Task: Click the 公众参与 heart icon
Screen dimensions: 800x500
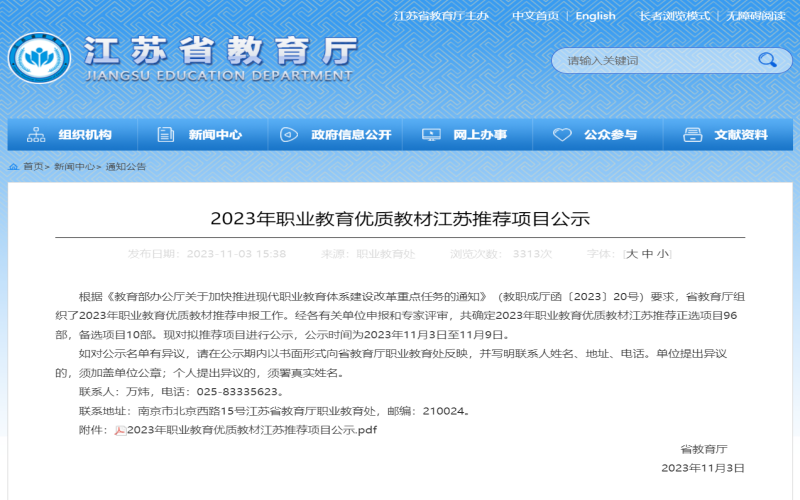Action: click(x=562, y=135)
